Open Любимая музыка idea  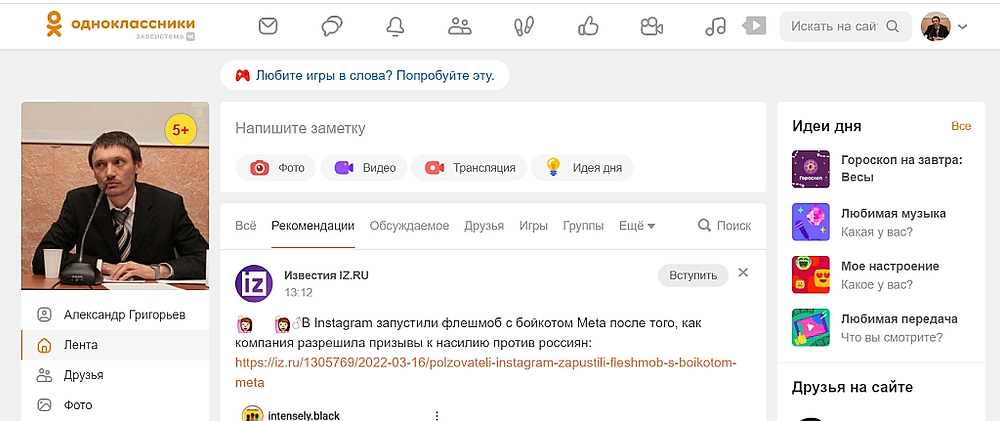point(893,214)
